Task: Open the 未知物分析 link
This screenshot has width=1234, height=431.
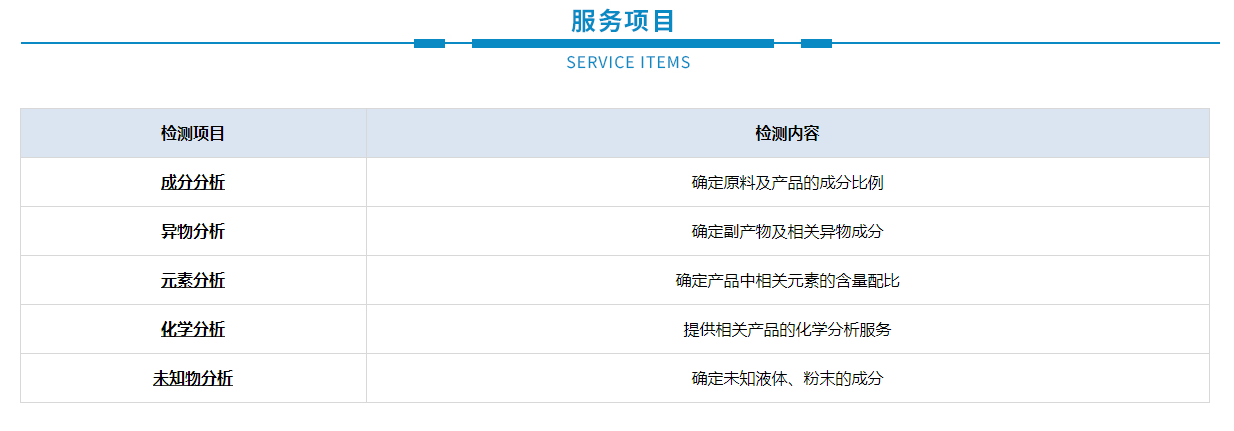Action: (193, 379)
